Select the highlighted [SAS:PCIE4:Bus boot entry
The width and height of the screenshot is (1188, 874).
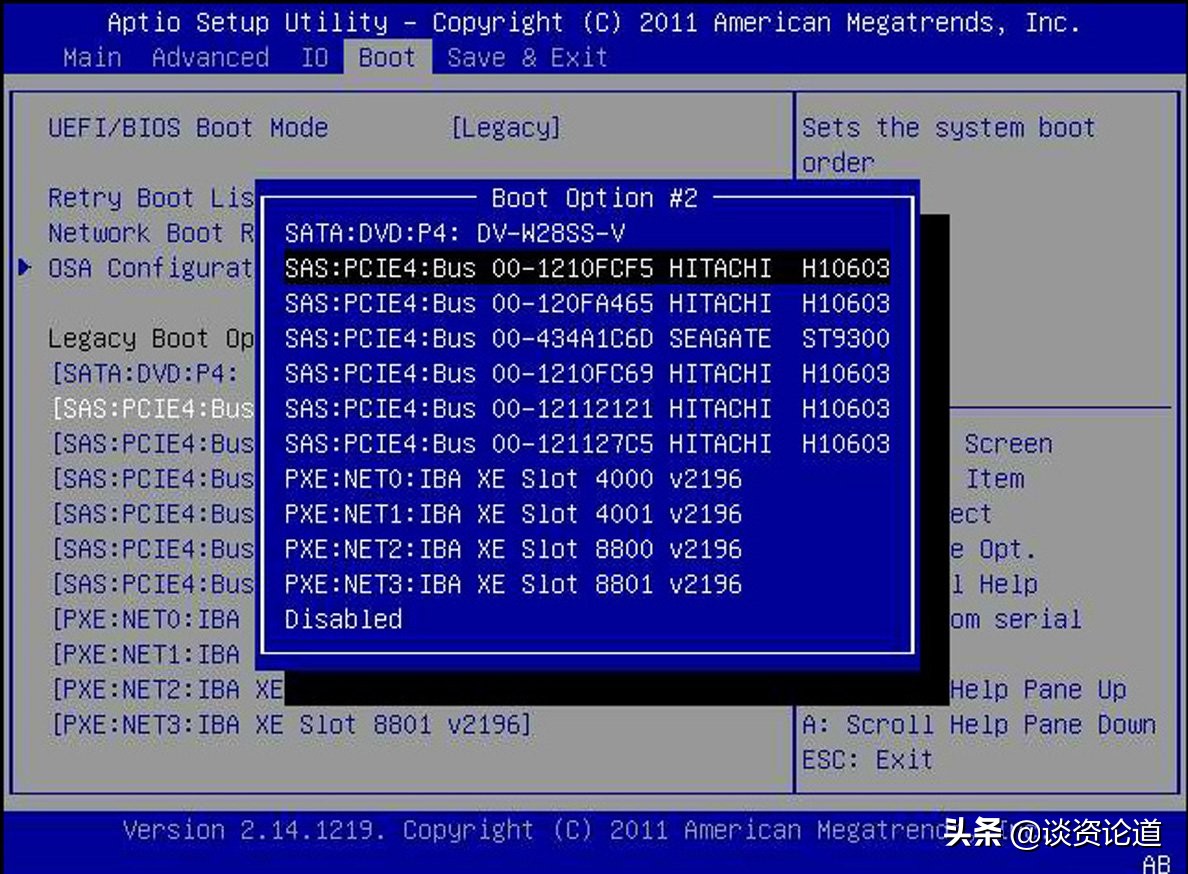click(x=152, y=409)
